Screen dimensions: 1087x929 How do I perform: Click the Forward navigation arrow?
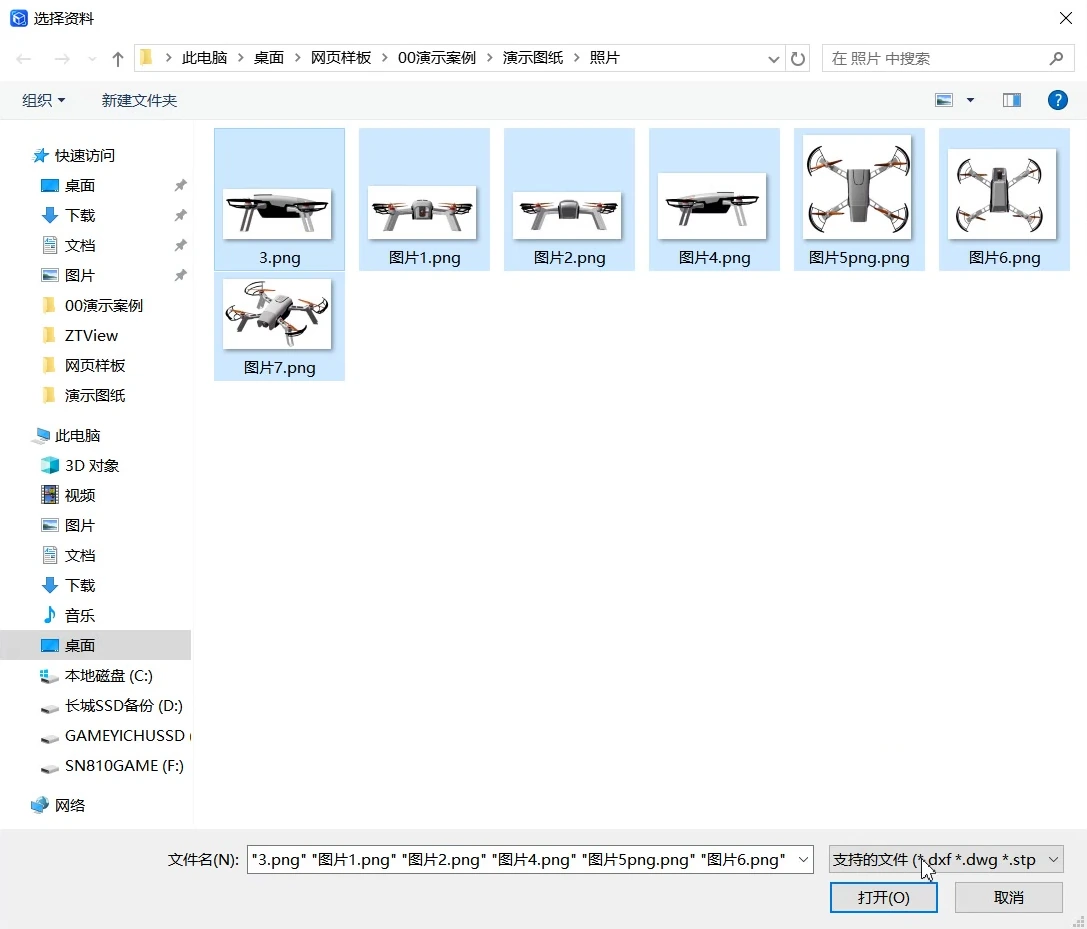(62, 59)
